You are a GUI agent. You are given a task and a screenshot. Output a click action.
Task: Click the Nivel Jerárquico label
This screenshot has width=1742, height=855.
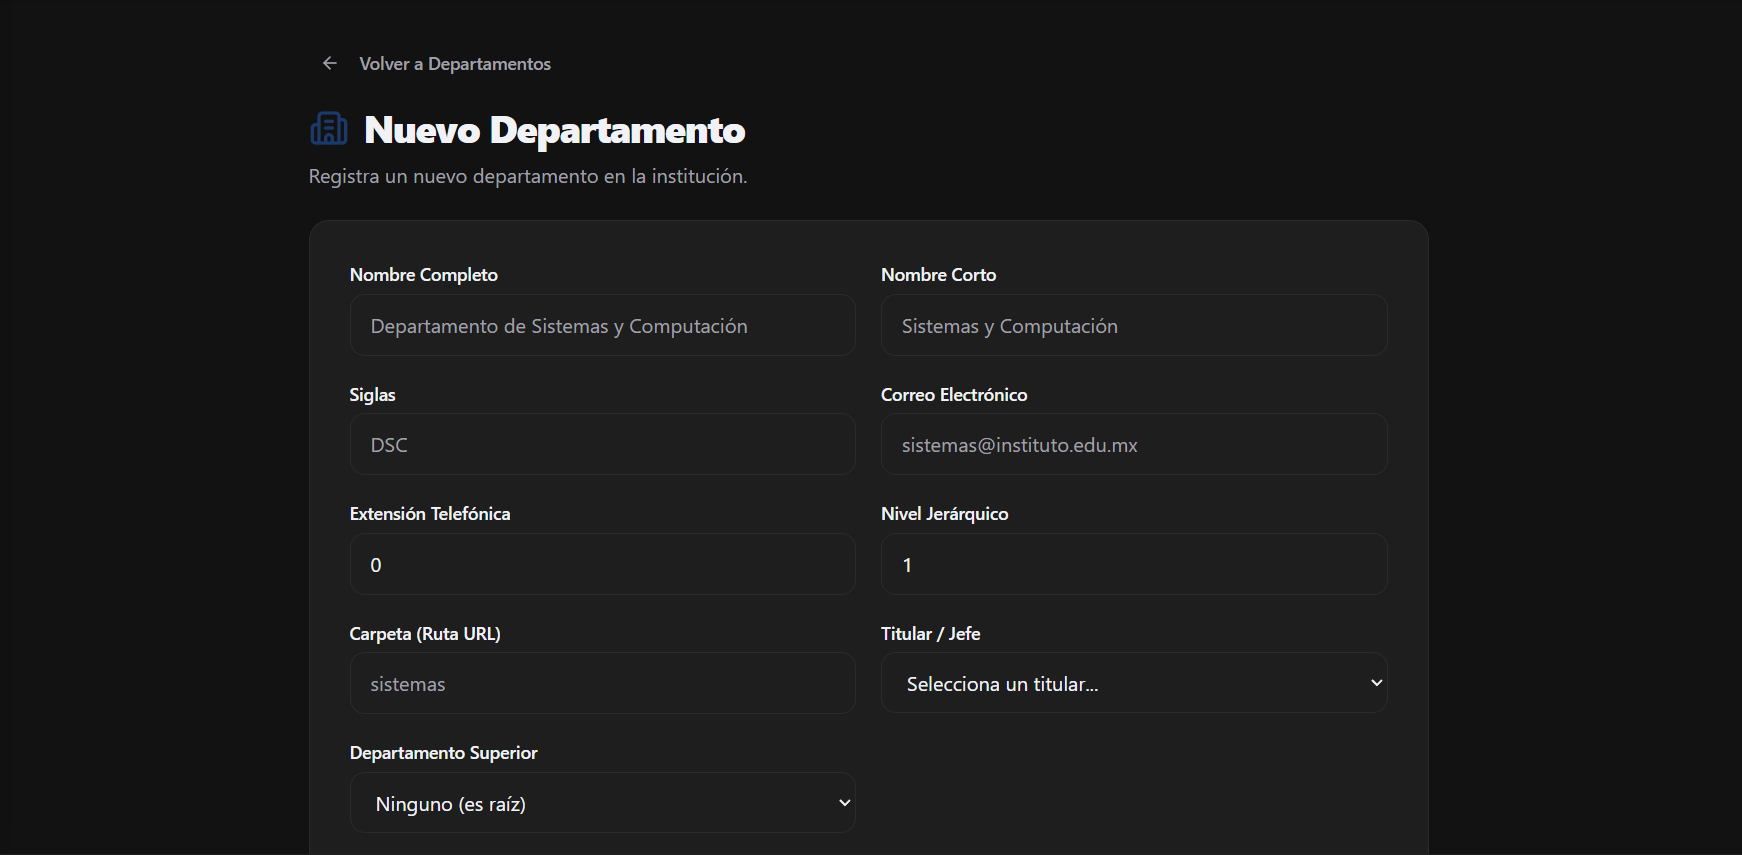click(945, 514)
